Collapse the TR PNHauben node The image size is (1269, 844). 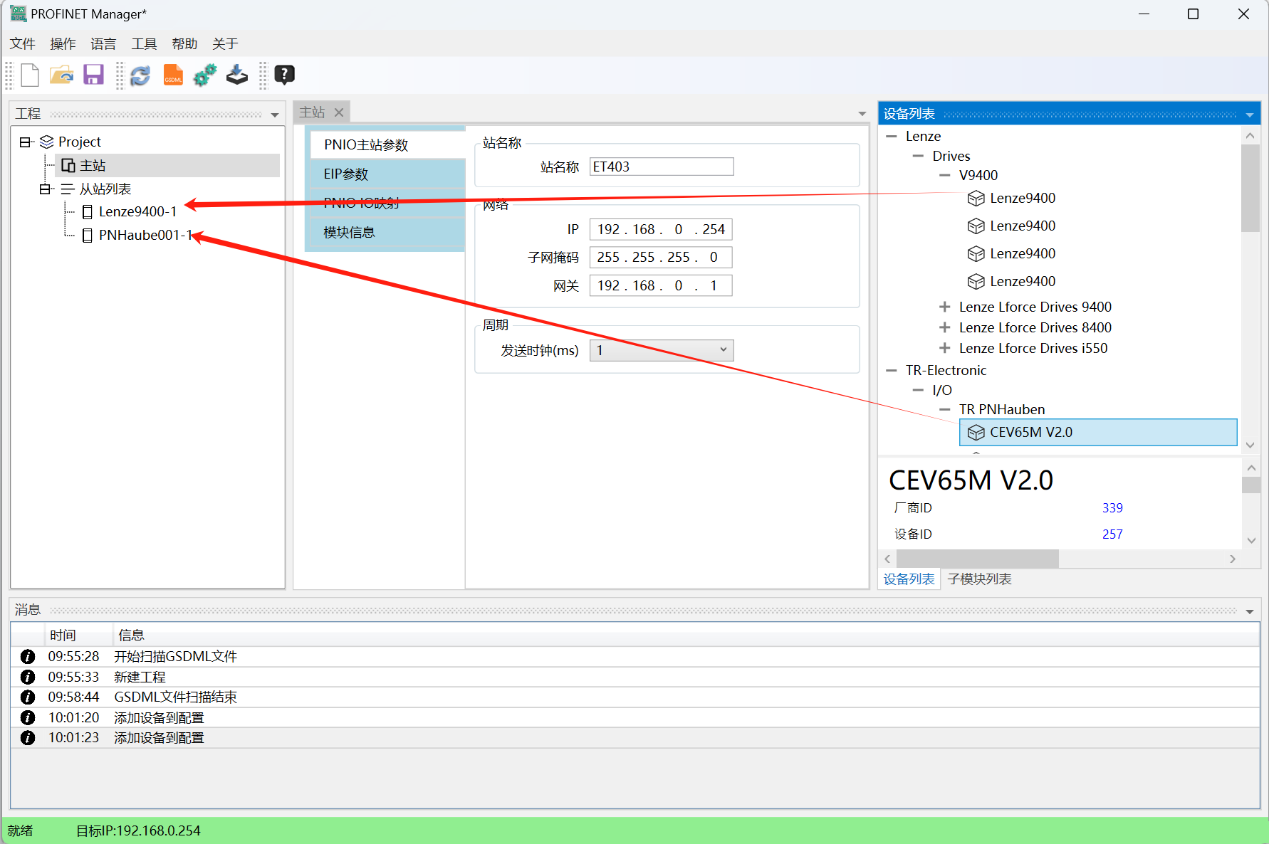(x=944, y=409)
